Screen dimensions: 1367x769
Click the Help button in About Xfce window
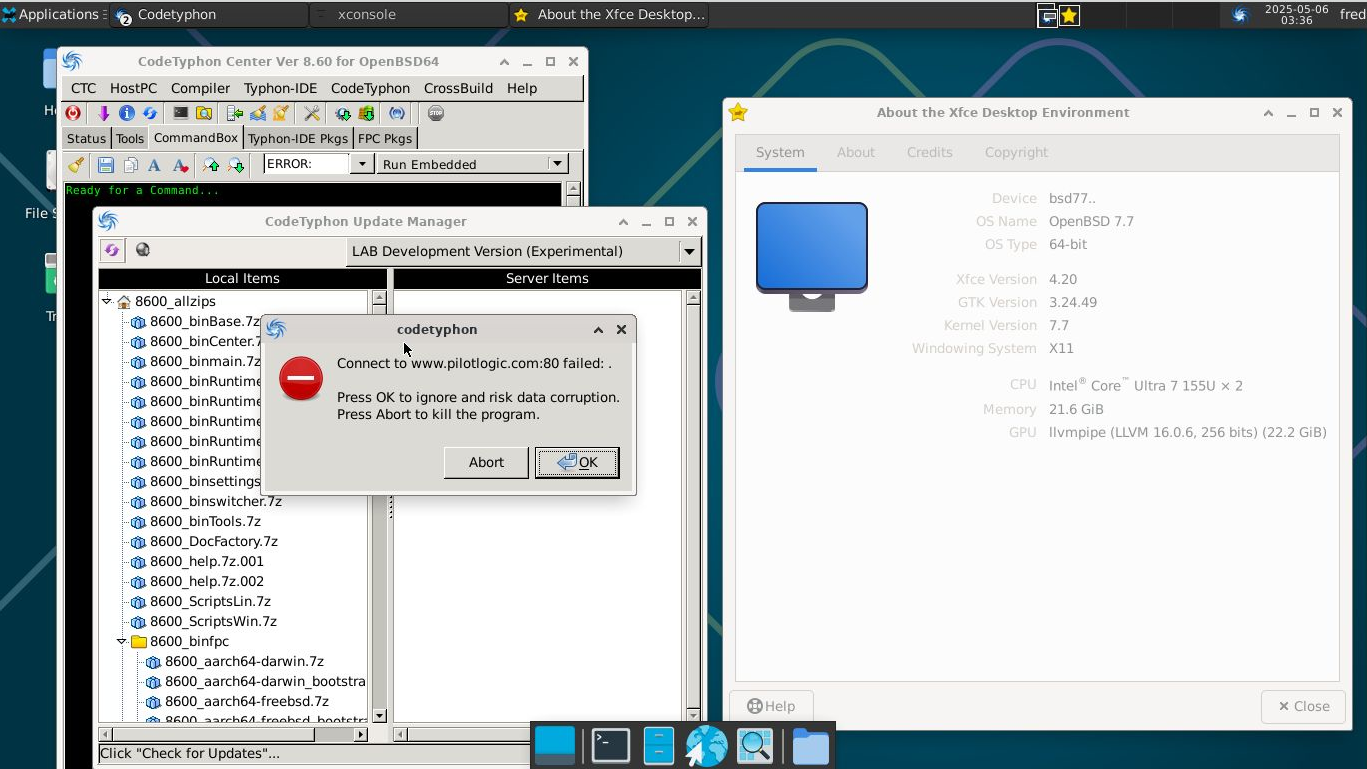(771, 706)
